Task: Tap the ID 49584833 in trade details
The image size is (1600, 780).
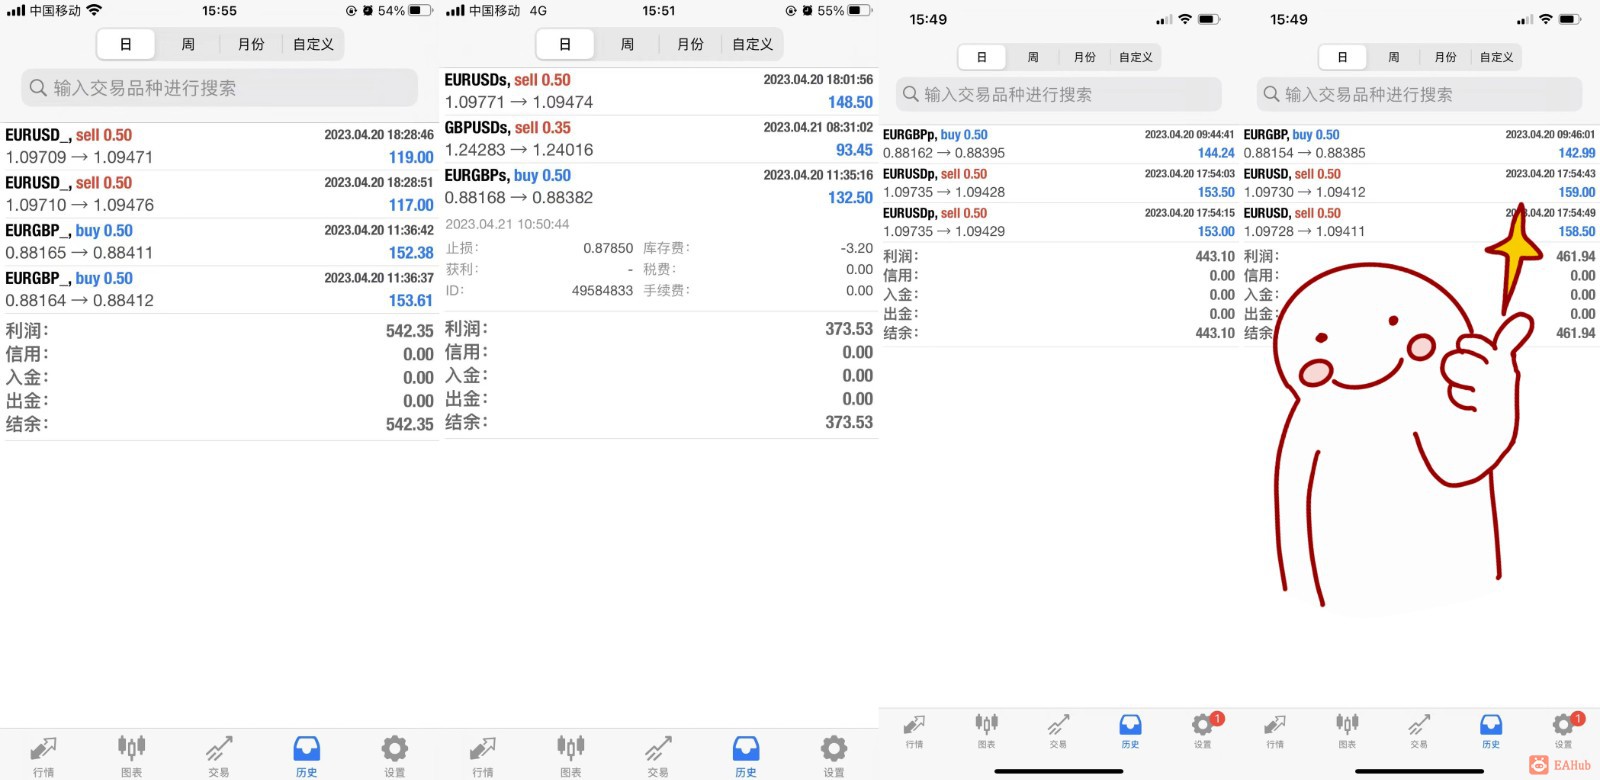Action: pyautogui.click(x=602, y=290)
